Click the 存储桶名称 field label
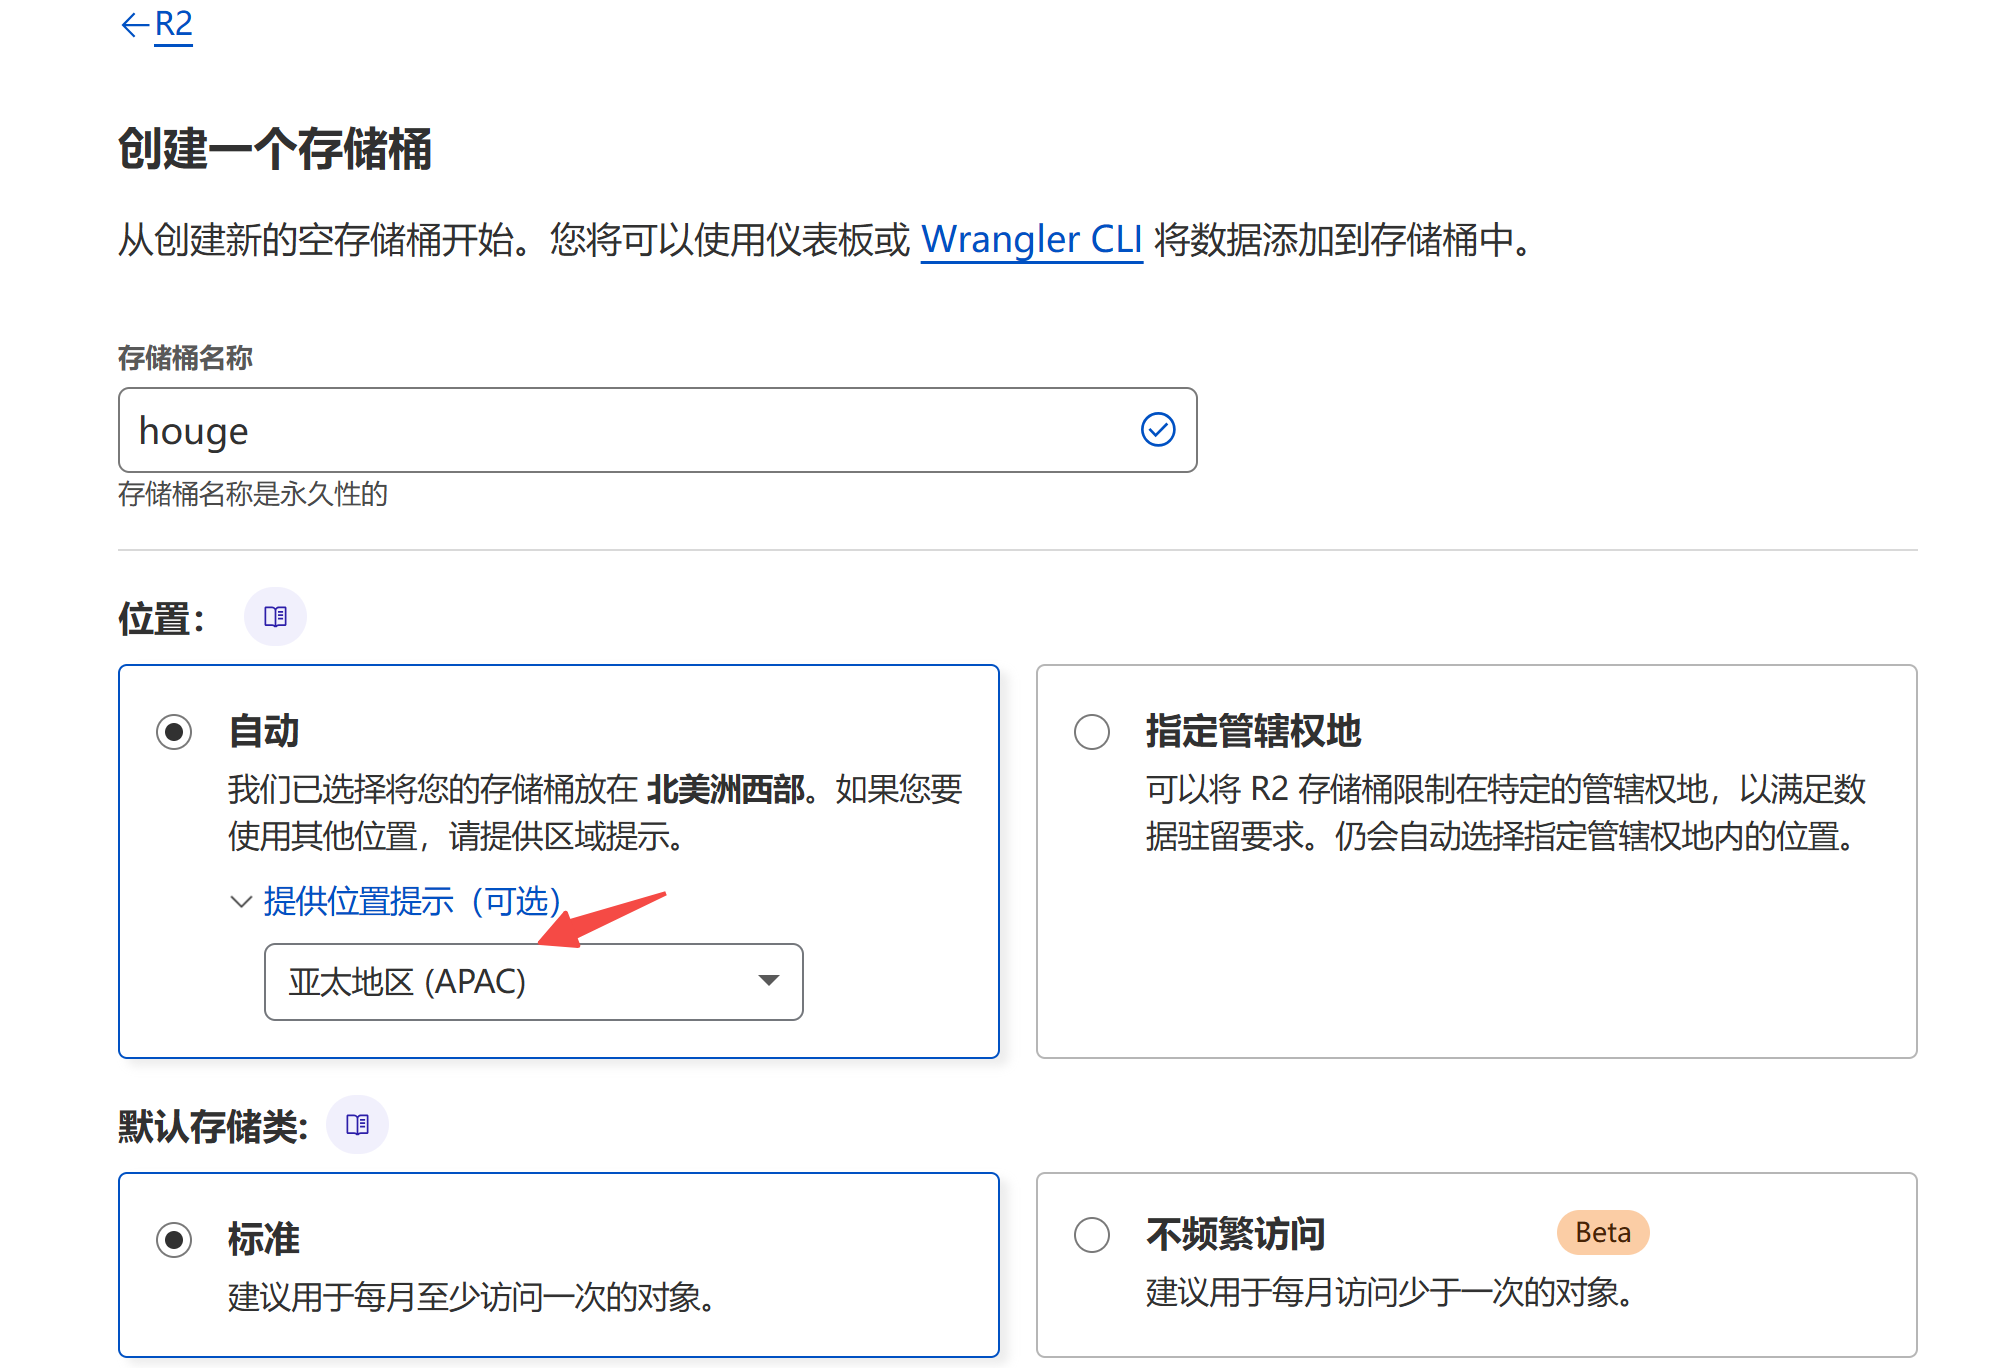The height and width of the screenshot is (1368, 1997). tap(185, 357)
